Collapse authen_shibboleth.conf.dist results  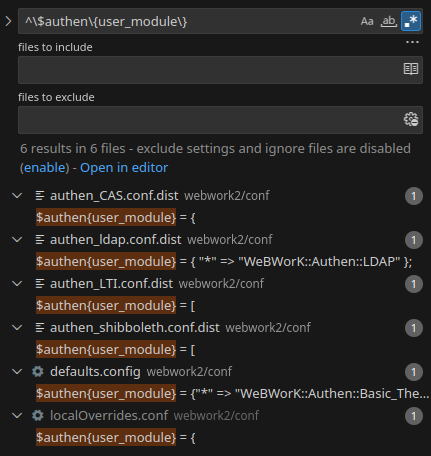click(x=17, y=328)
